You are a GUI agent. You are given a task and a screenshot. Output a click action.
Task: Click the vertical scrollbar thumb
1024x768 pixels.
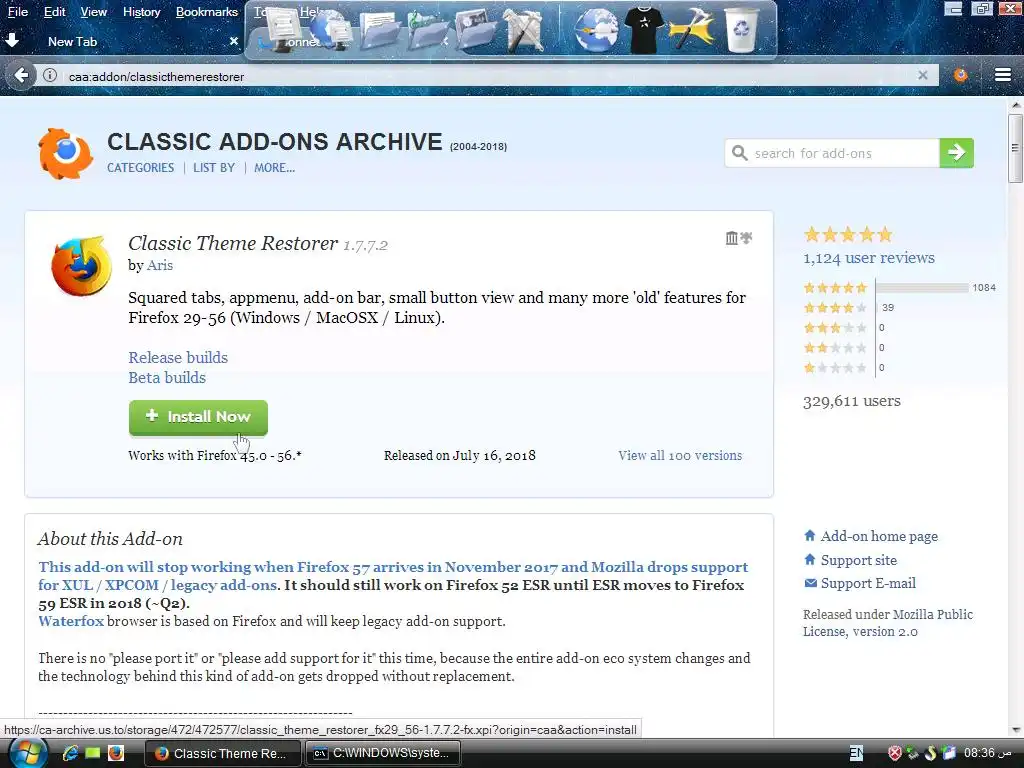point(1015,148)
